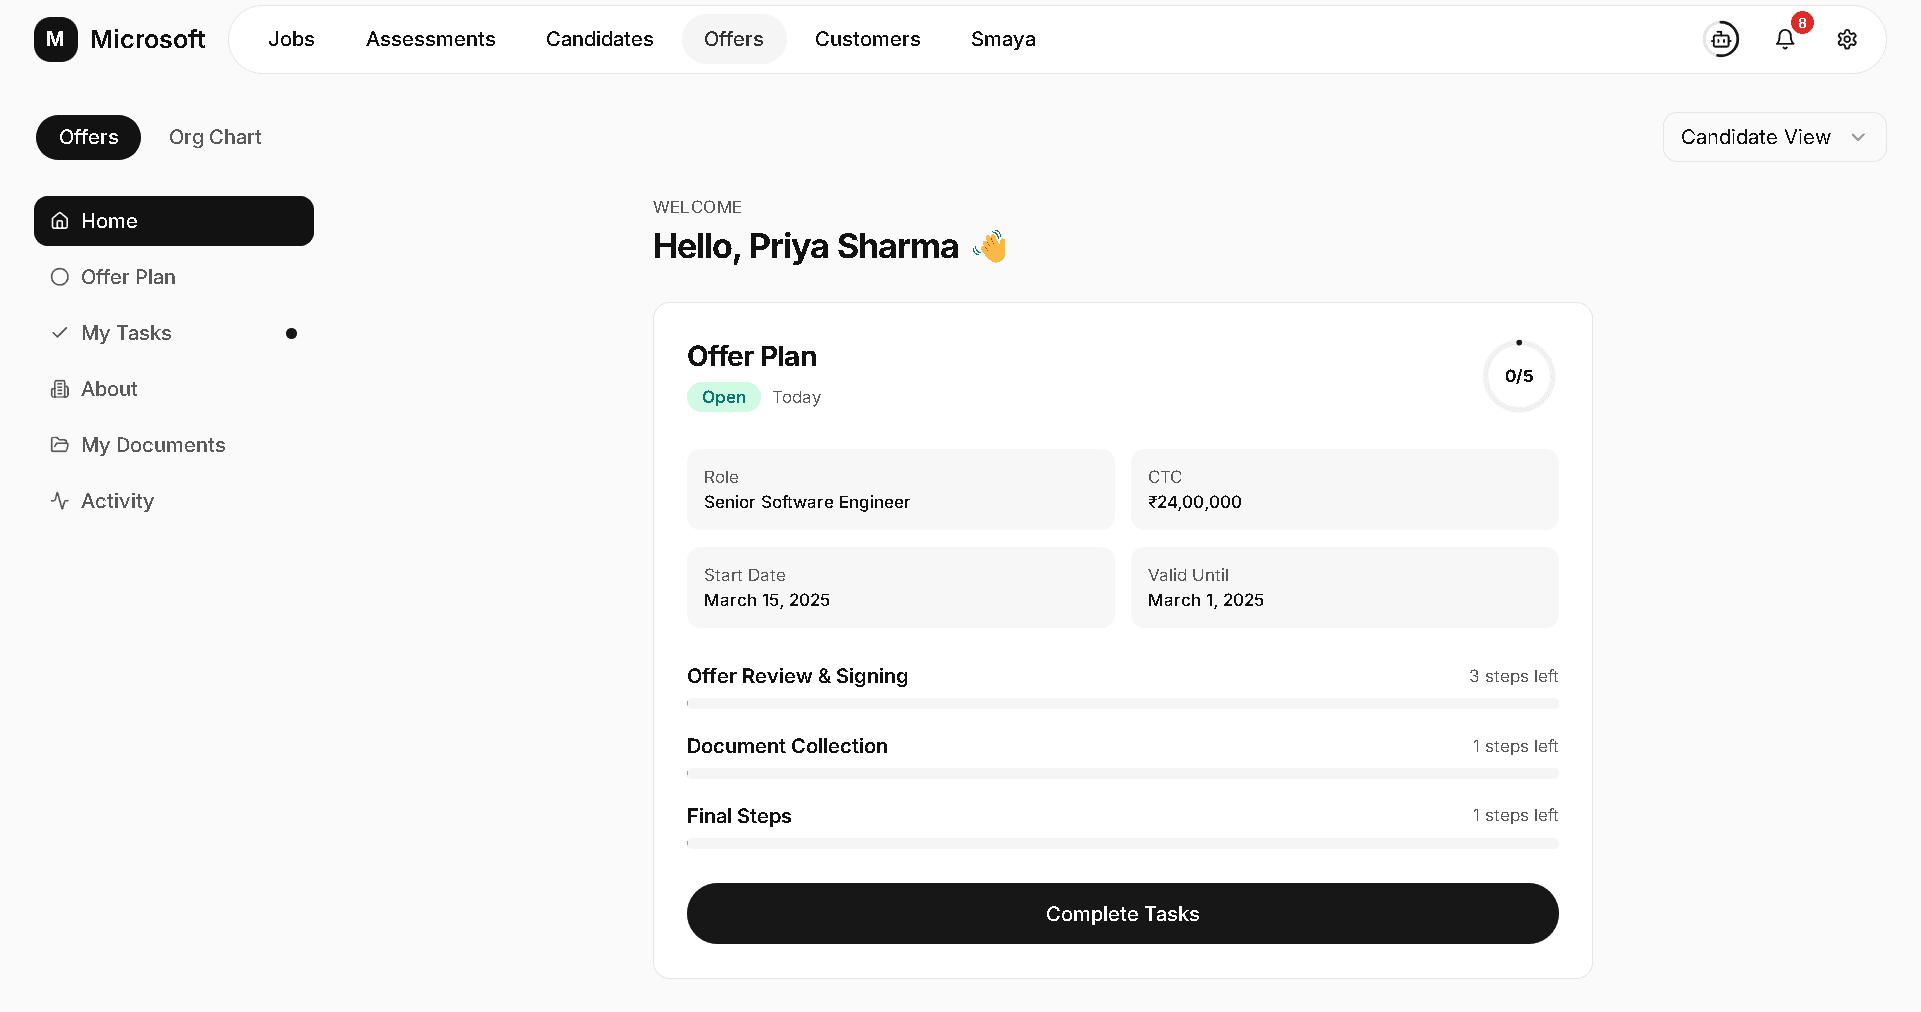1921x1012 pixels.
Task: Click the My Documents folder icon
Action: (60, 445)
